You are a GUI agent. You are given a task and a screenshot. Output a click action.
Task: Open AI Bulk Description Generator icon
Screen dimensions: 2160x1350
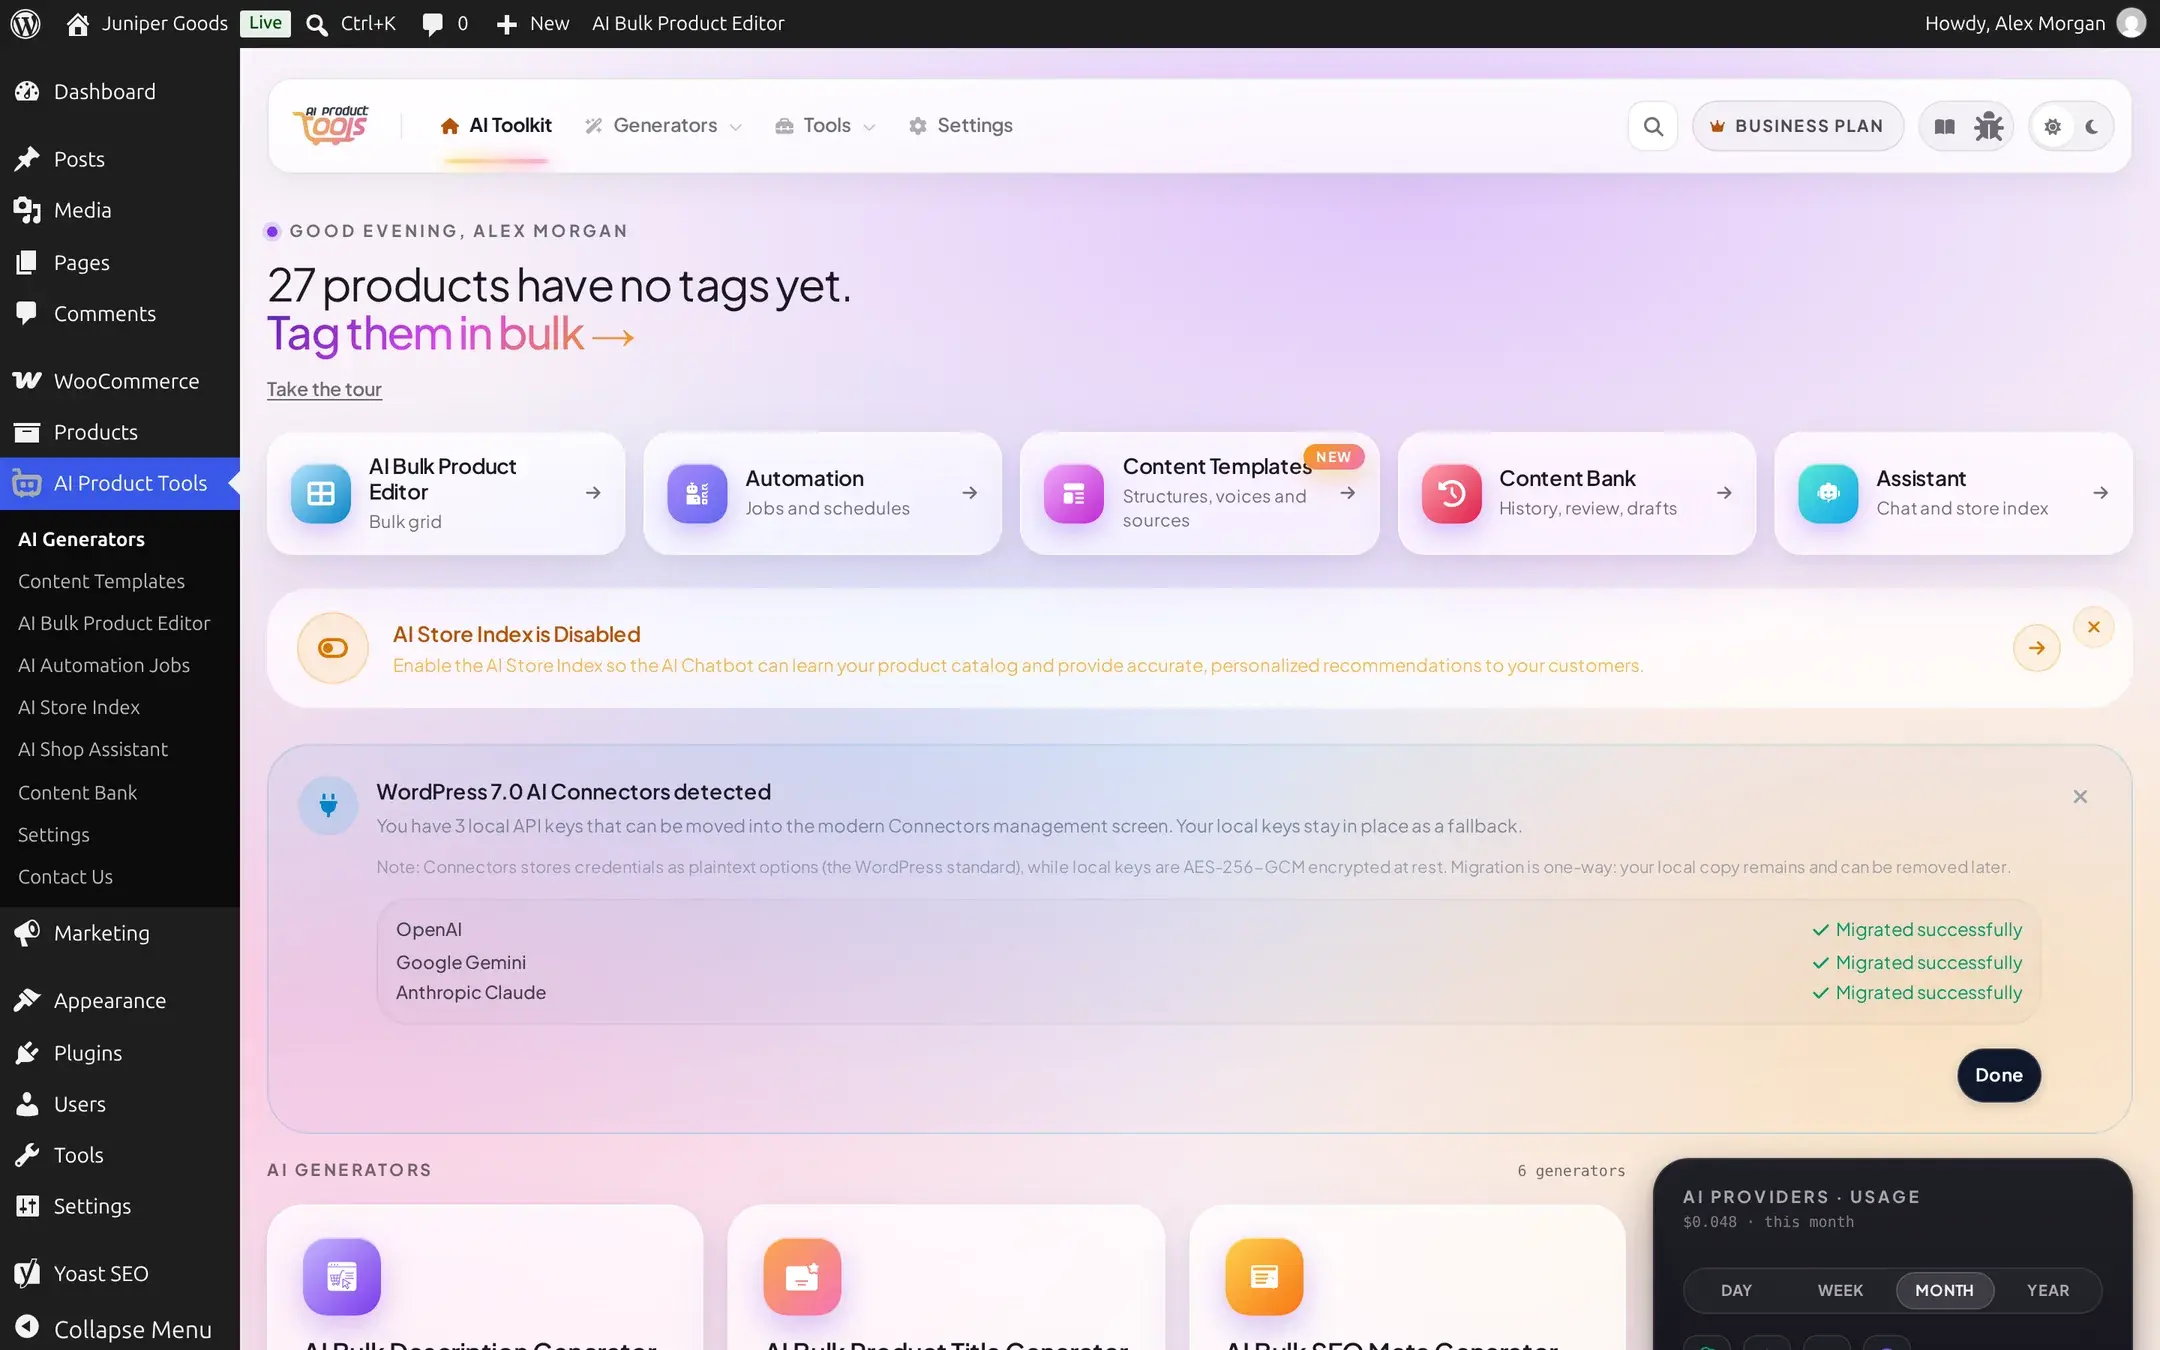[342, 1276]
